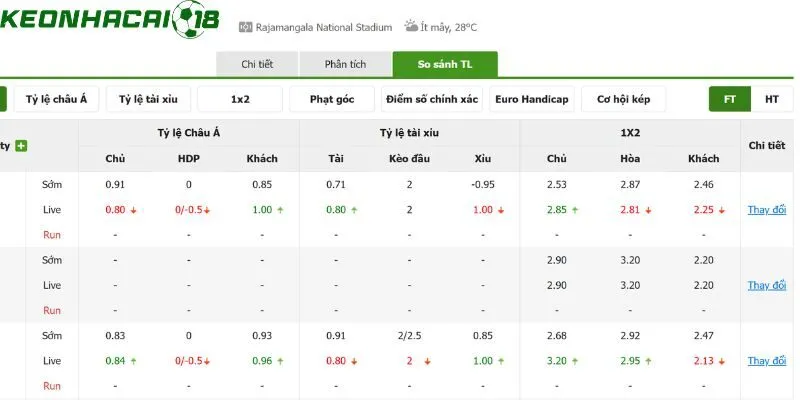The image size is (800, 400).
Task: Show Phạt góc odds
Action: pos(332,99)
